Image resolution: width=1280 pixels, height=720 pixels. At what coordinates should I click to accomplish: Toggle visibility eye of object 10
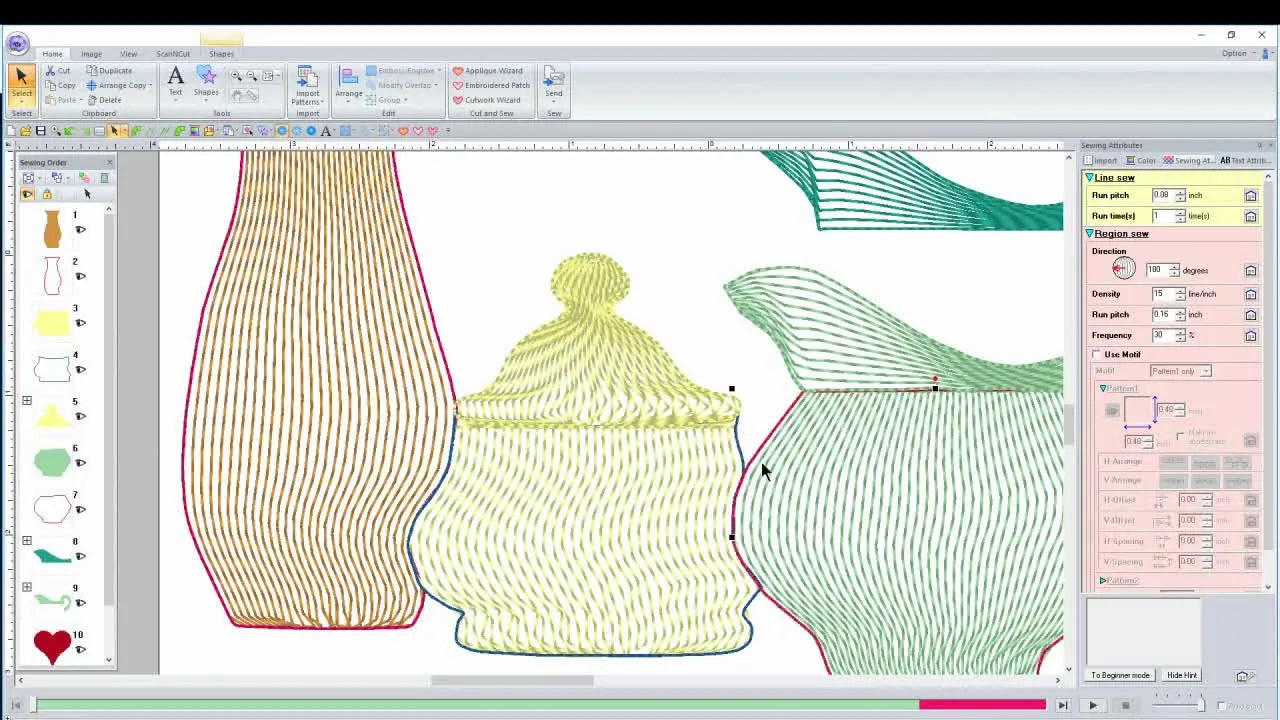(x=80, y=650)
